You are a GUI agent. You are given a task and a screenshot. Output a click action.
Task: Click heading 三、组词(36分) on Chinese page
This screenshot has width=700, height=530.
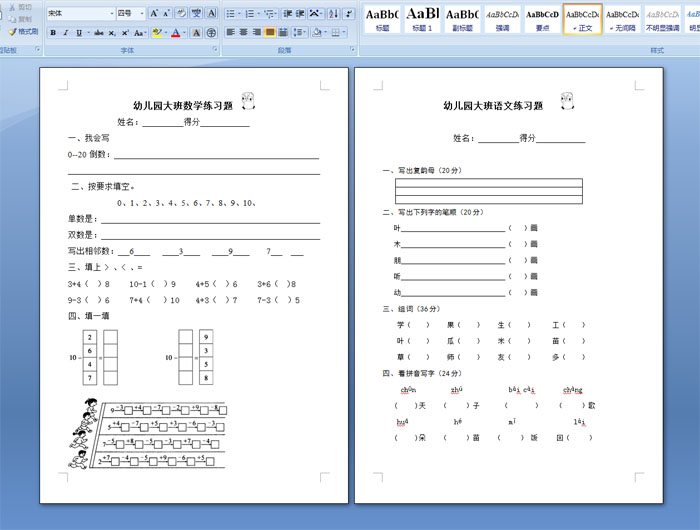coord(411,309)
